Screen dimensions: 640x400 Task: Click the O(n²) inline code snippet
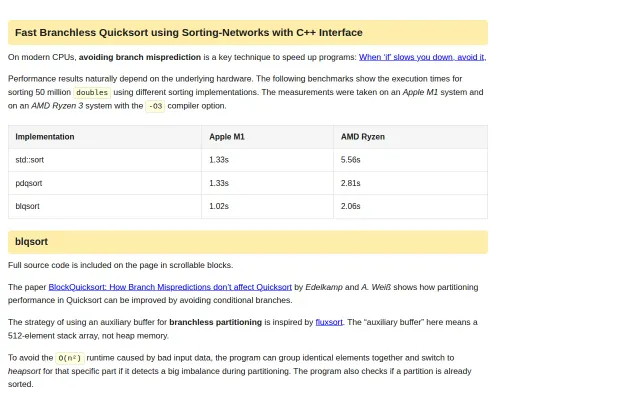tap(69, 358)
